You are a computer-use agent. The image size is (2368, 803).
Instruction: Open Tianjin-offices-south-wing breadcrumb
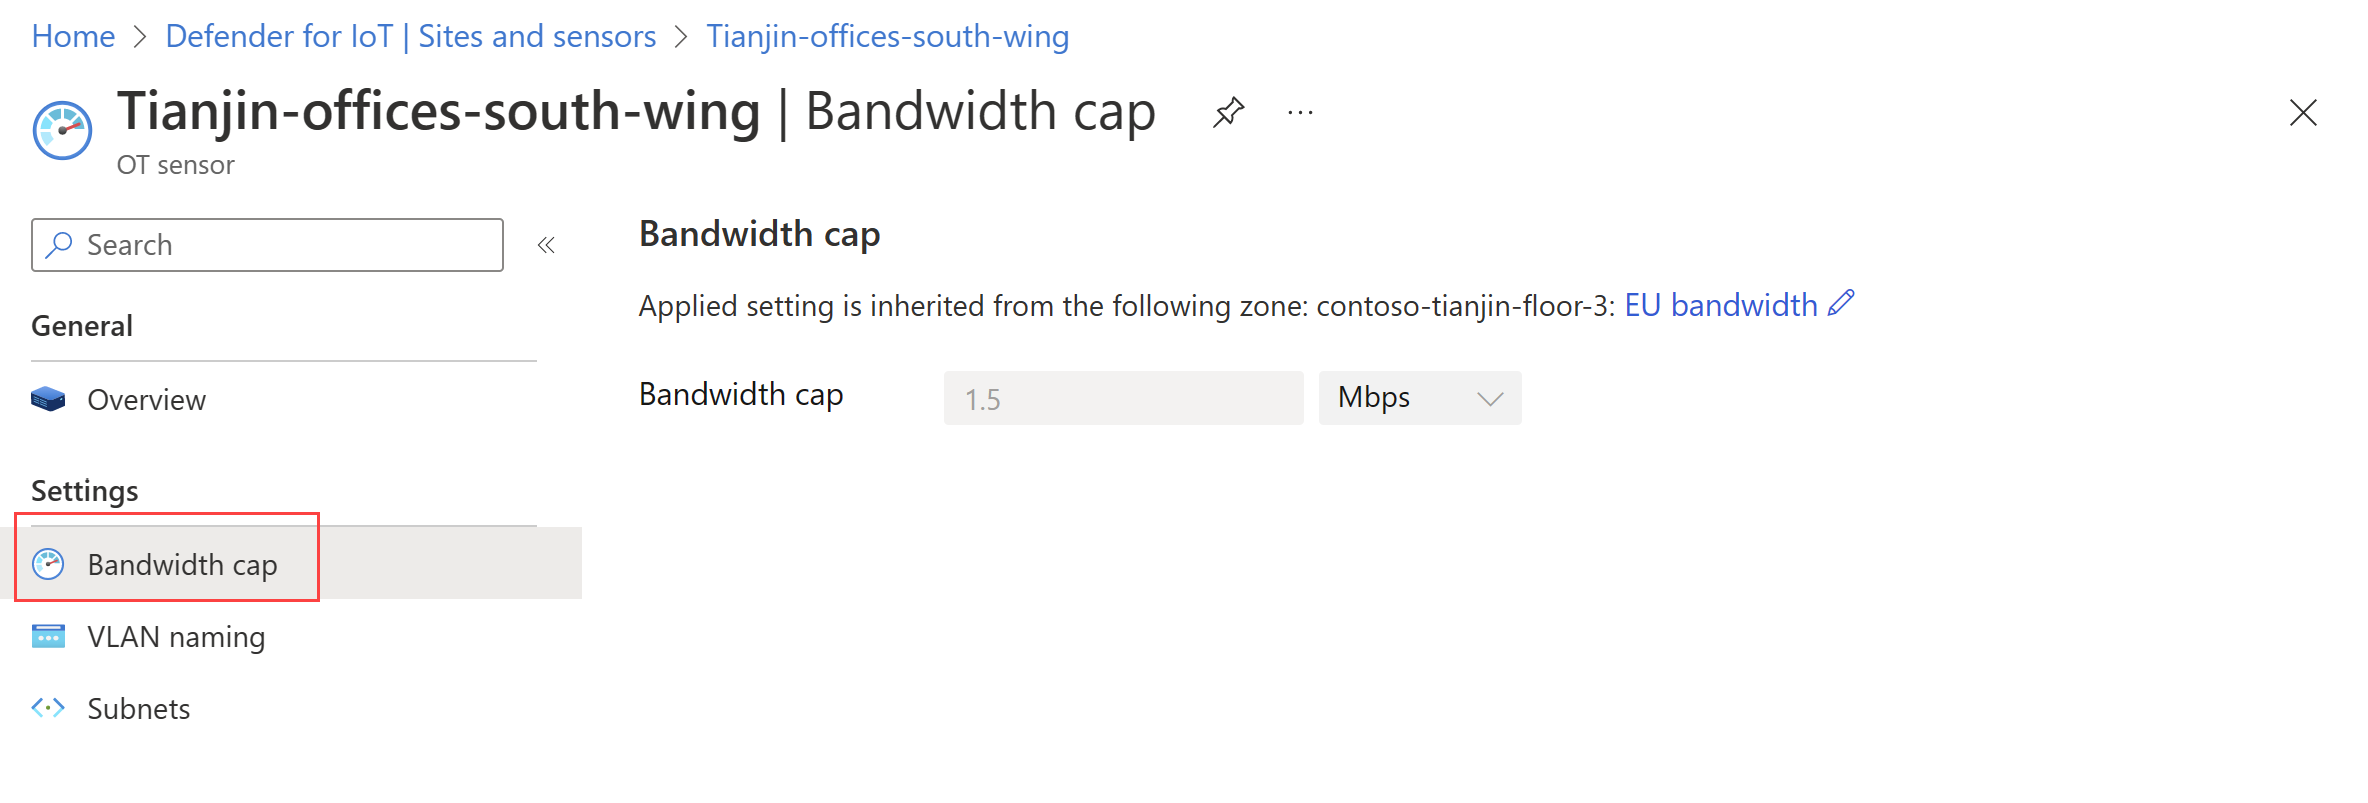coord(887,35)
